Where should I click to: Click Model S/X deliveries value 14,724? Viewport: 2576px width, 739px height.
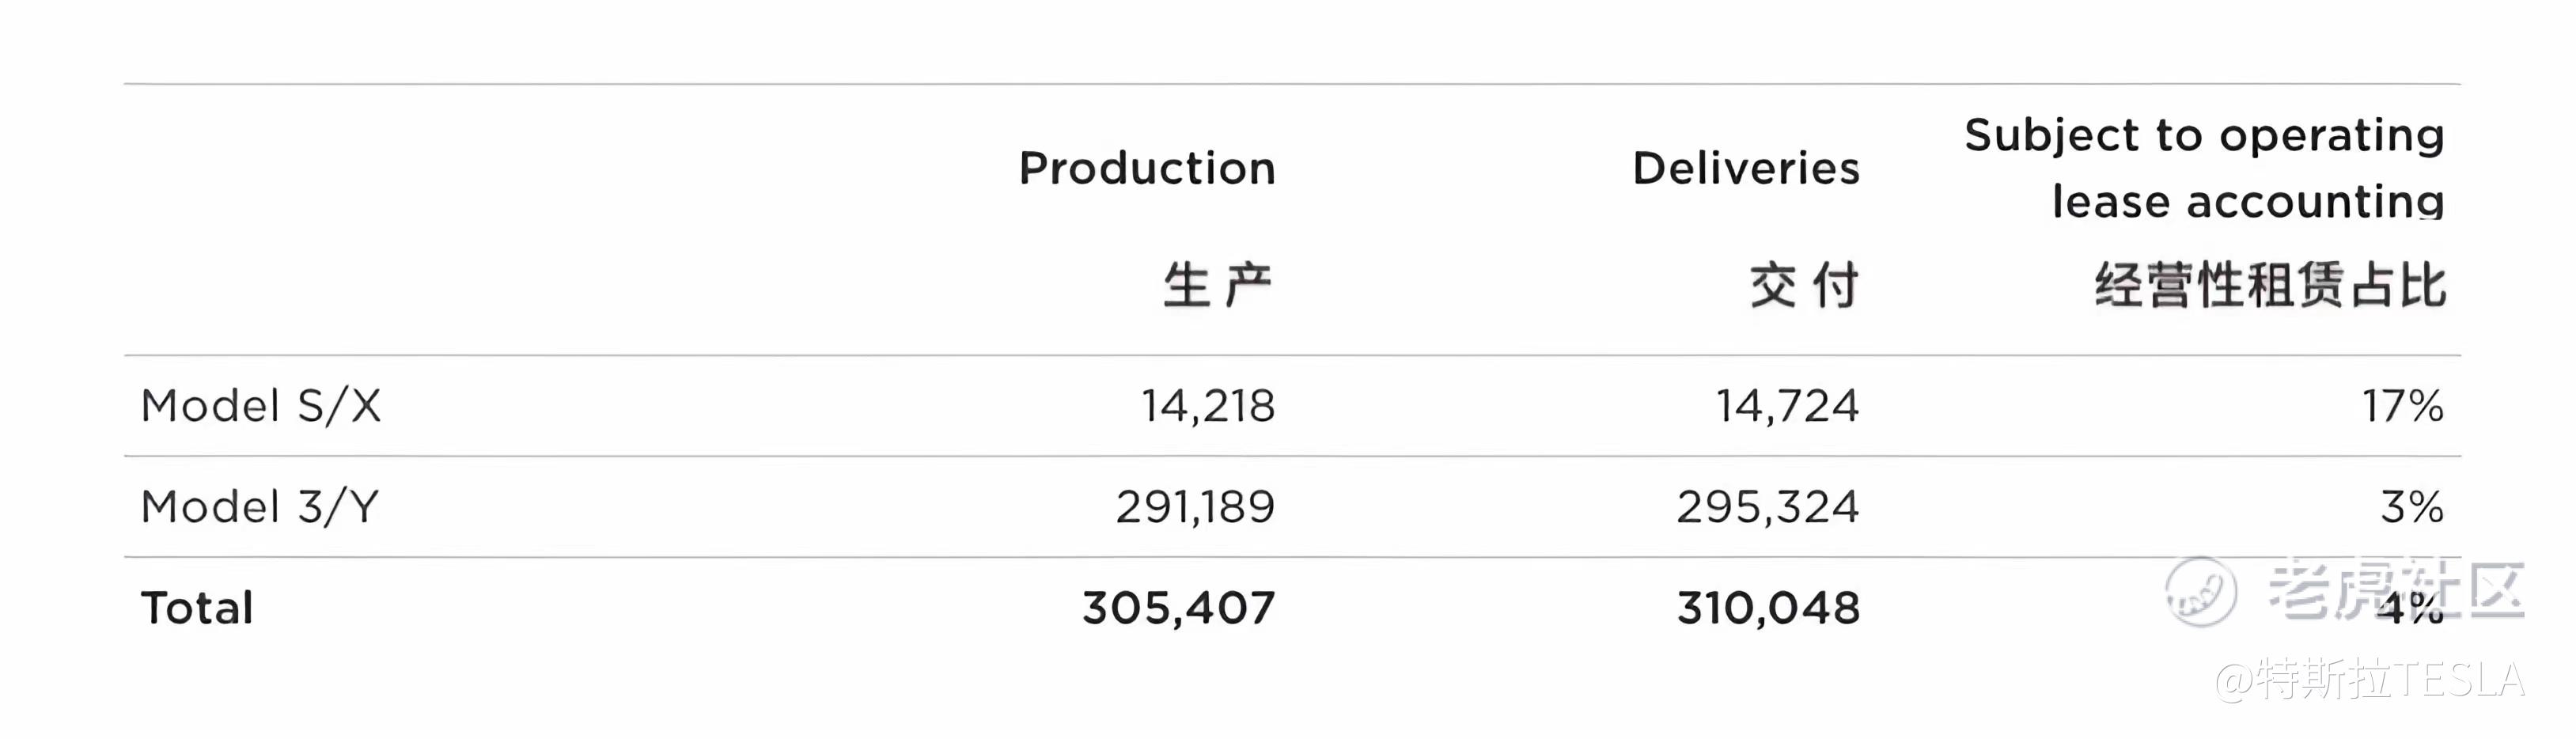tap(1787, 406)
